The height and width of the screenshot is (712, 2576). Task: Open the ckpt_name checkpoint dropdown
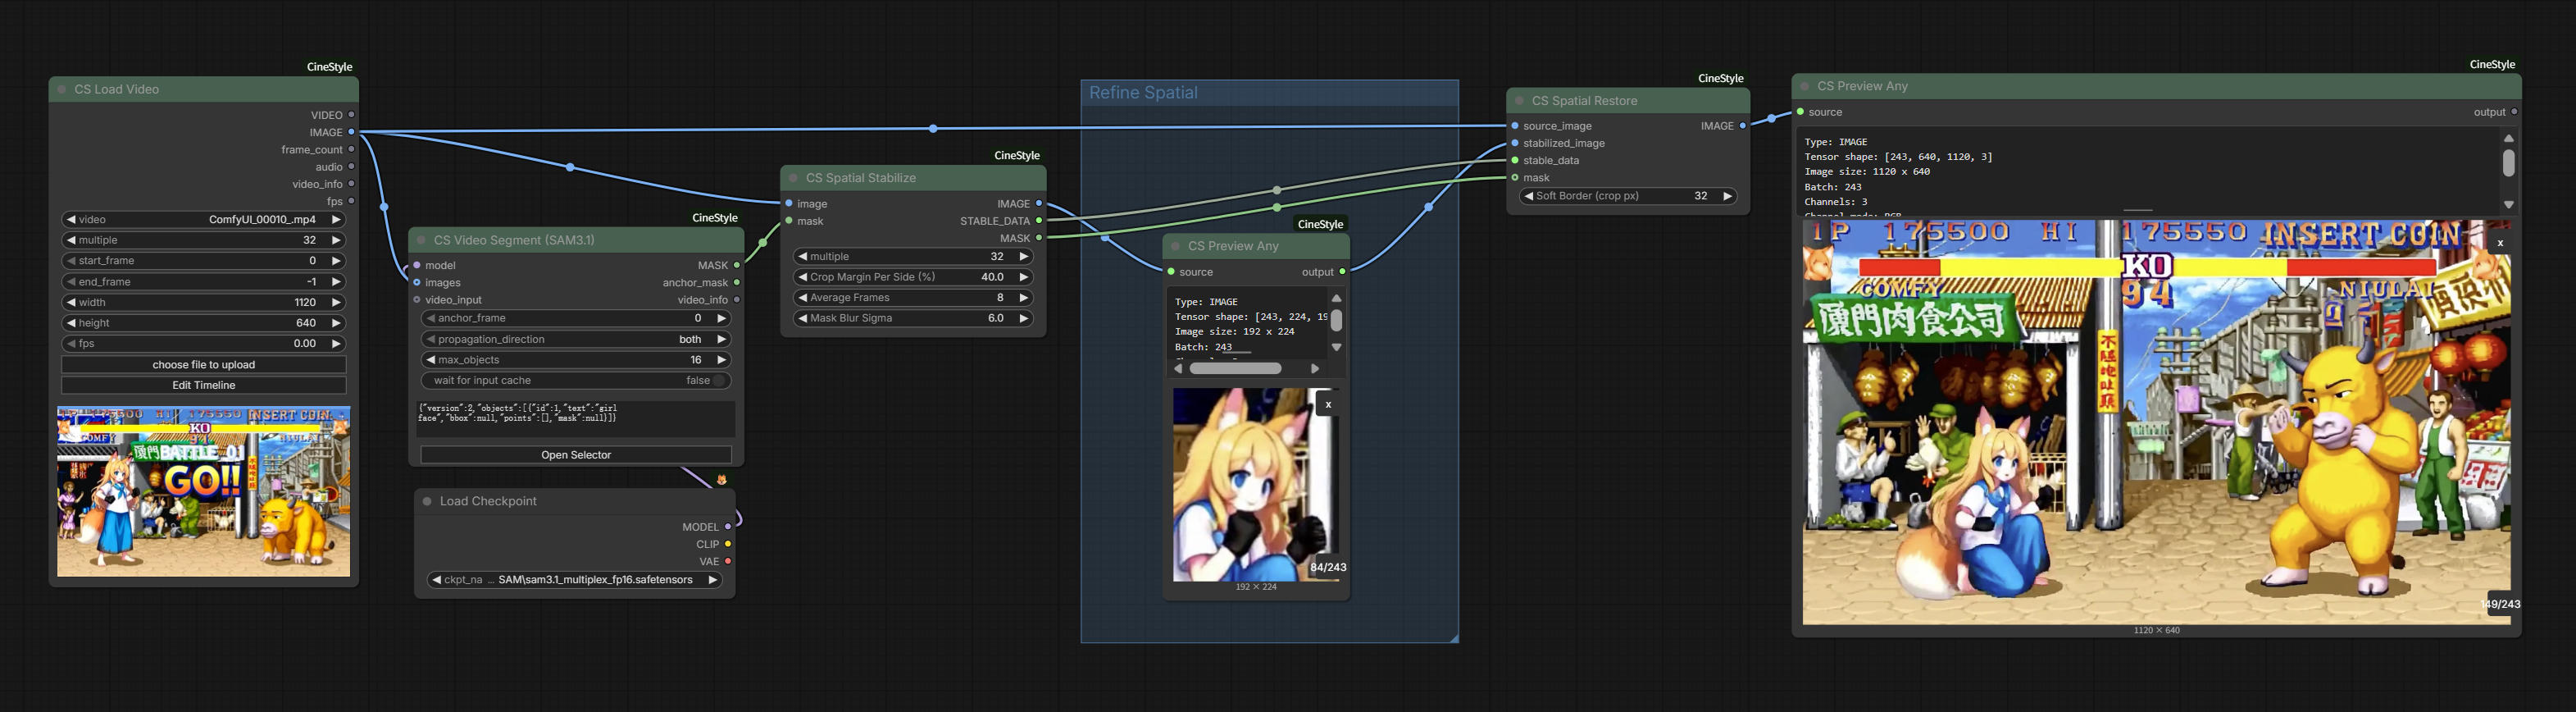click(575, 580)
